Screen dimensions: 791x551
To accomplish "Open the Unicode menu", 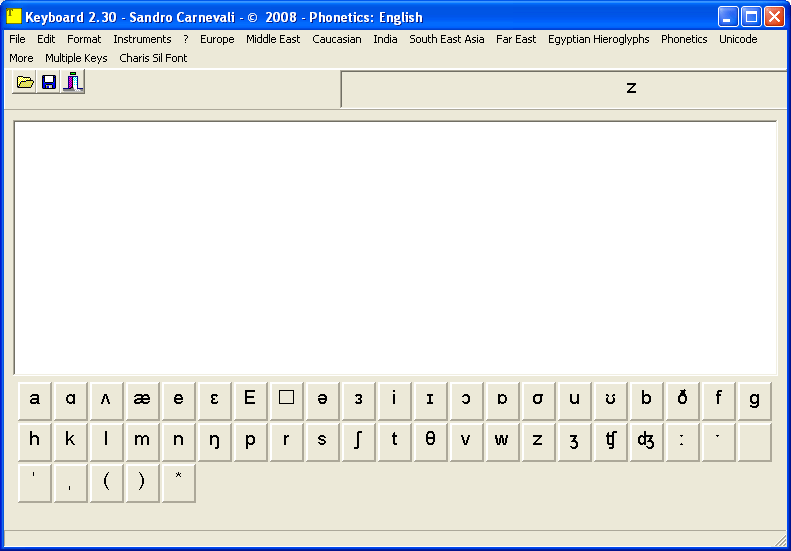I will coord(738,39).
